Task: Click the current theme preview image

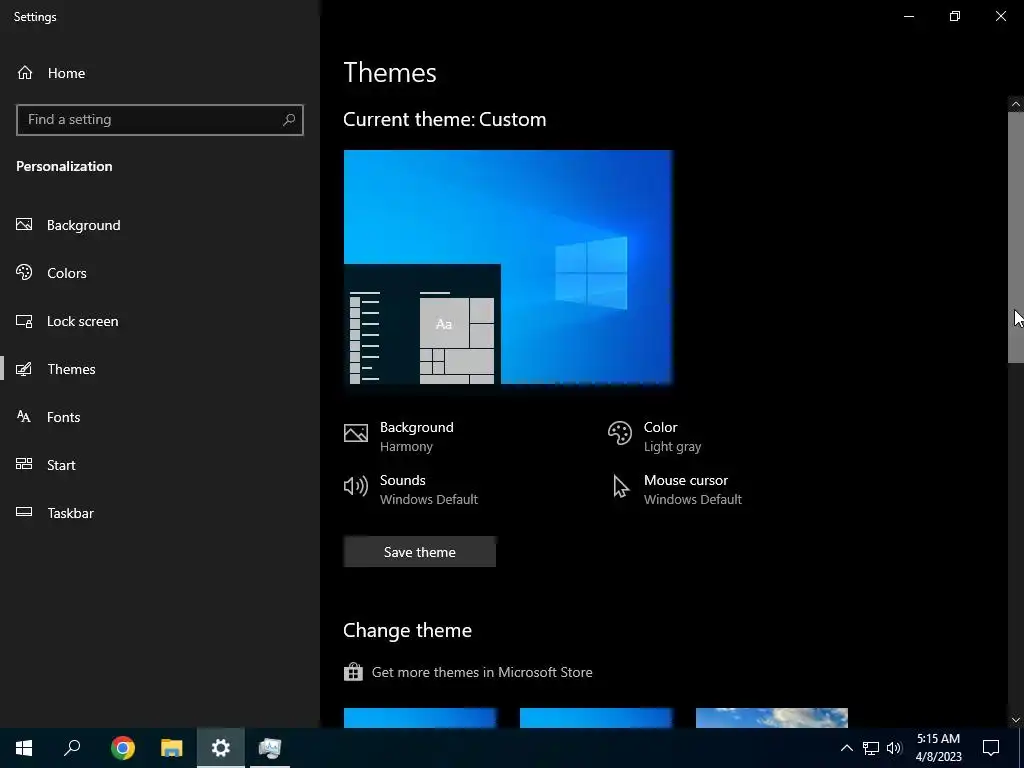Action: (508, 267)
